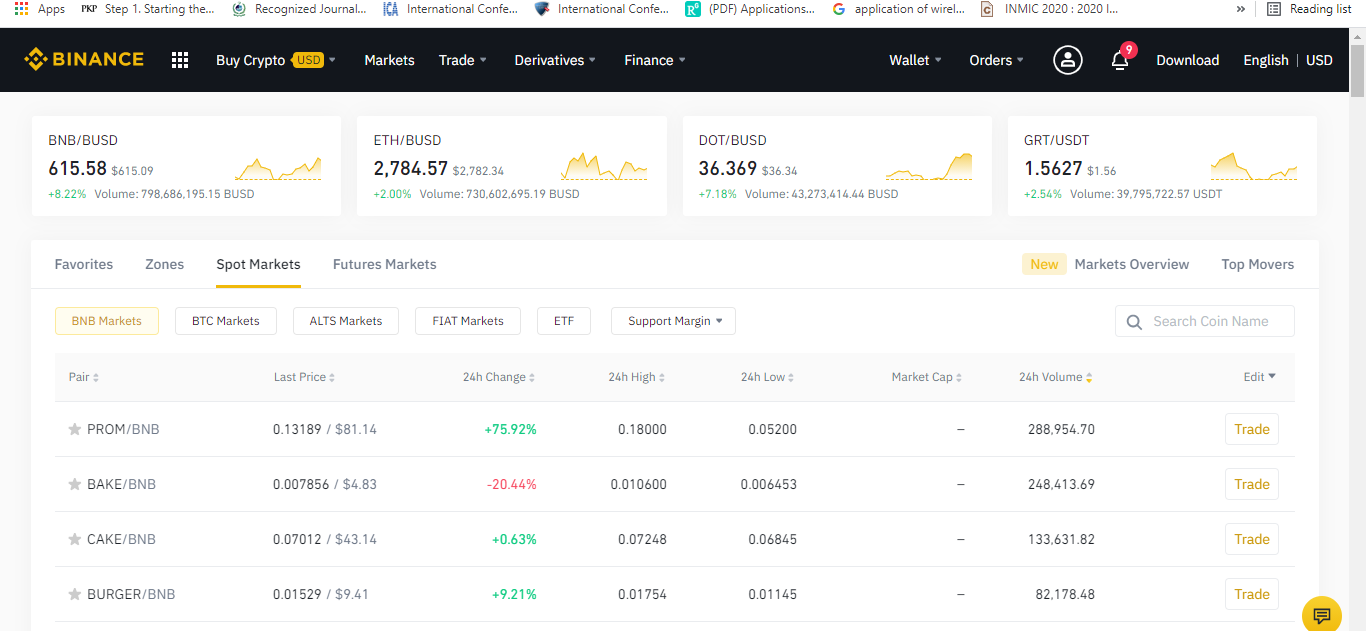Open the Edit columns dropdown
This screenshot has height=631, width=1366.
[x=1260, y=377]
